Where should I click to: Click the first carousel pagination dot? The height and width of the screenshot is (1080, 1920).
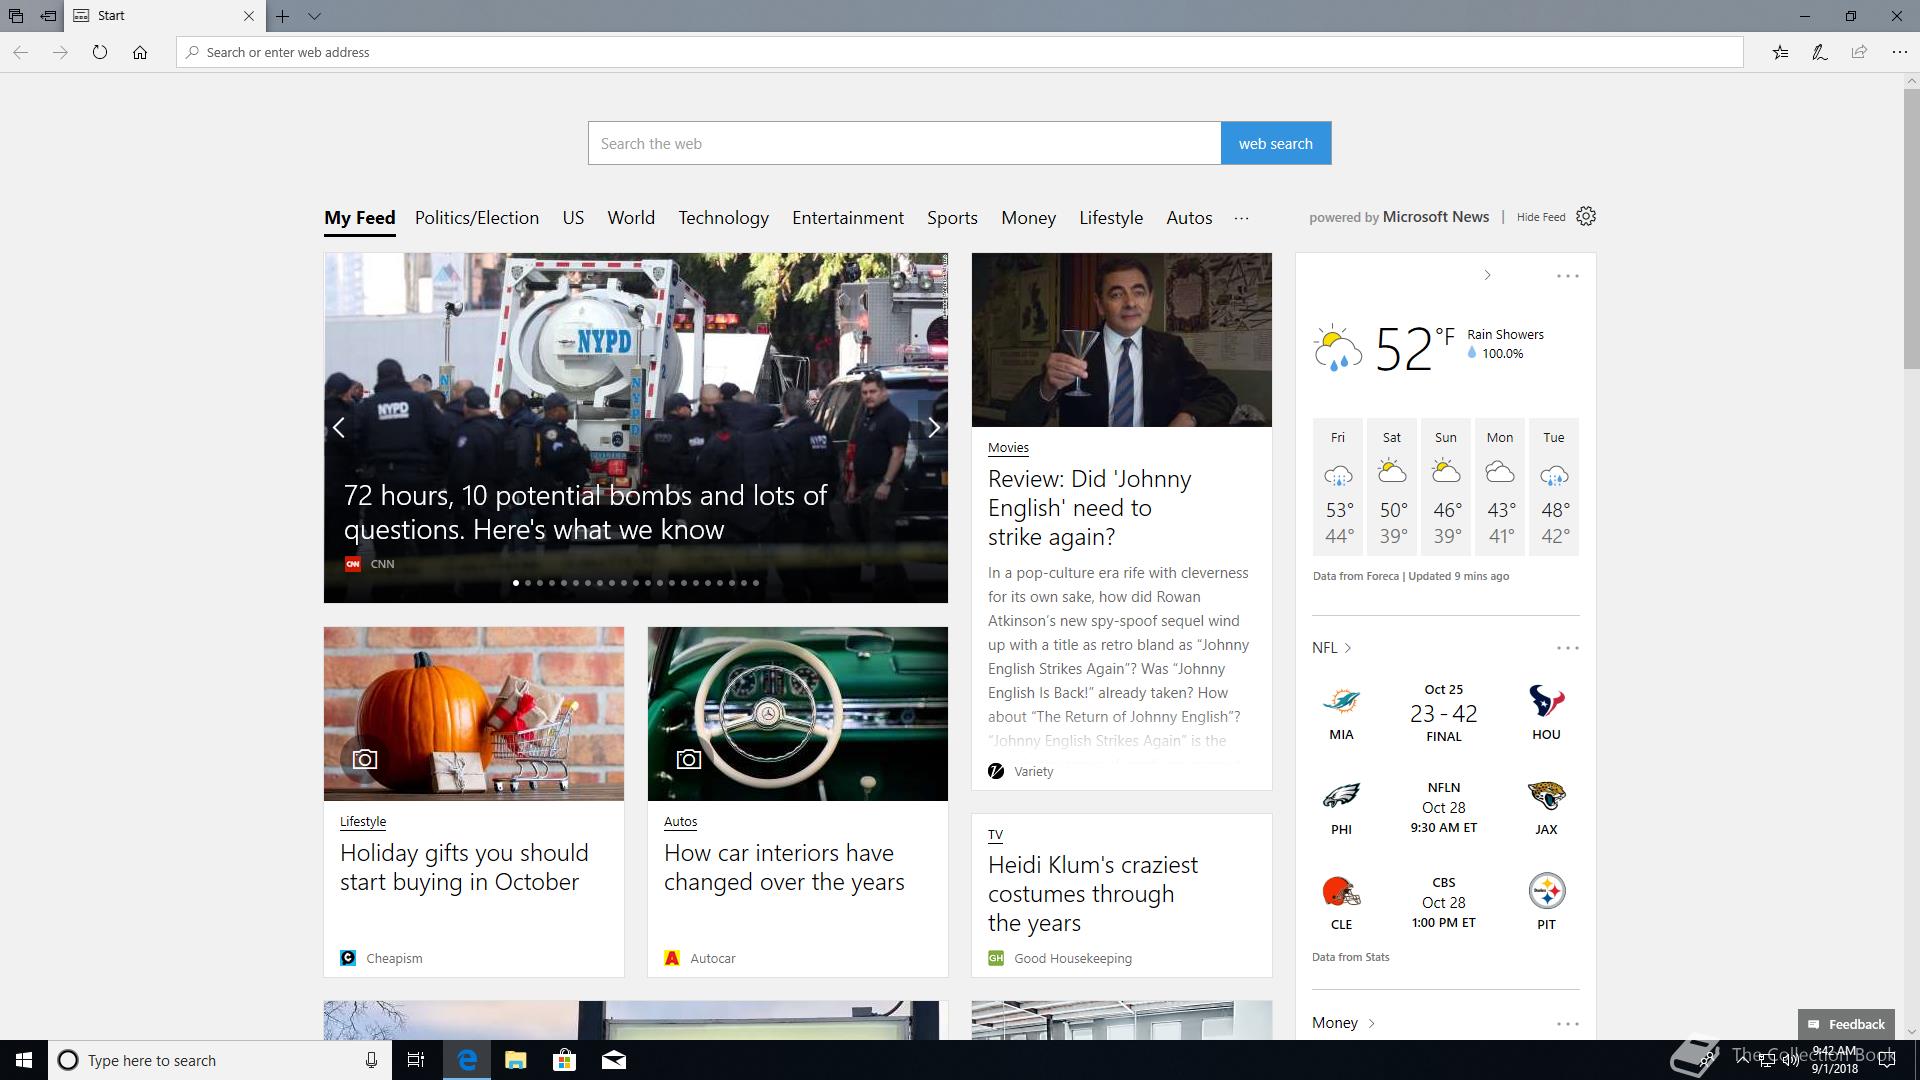(516, 582)
